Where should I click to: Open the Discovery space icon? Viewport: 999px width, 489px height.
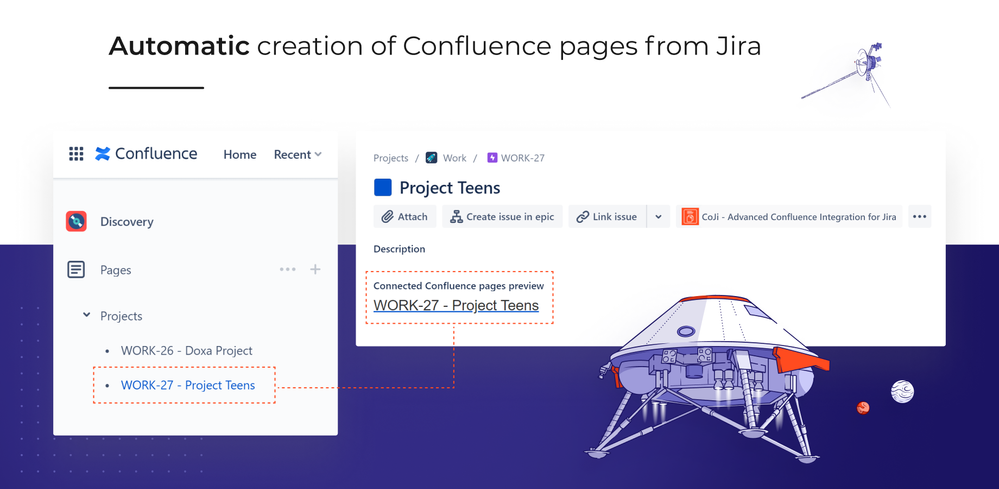pyautogui.click(x=76, y=222)
